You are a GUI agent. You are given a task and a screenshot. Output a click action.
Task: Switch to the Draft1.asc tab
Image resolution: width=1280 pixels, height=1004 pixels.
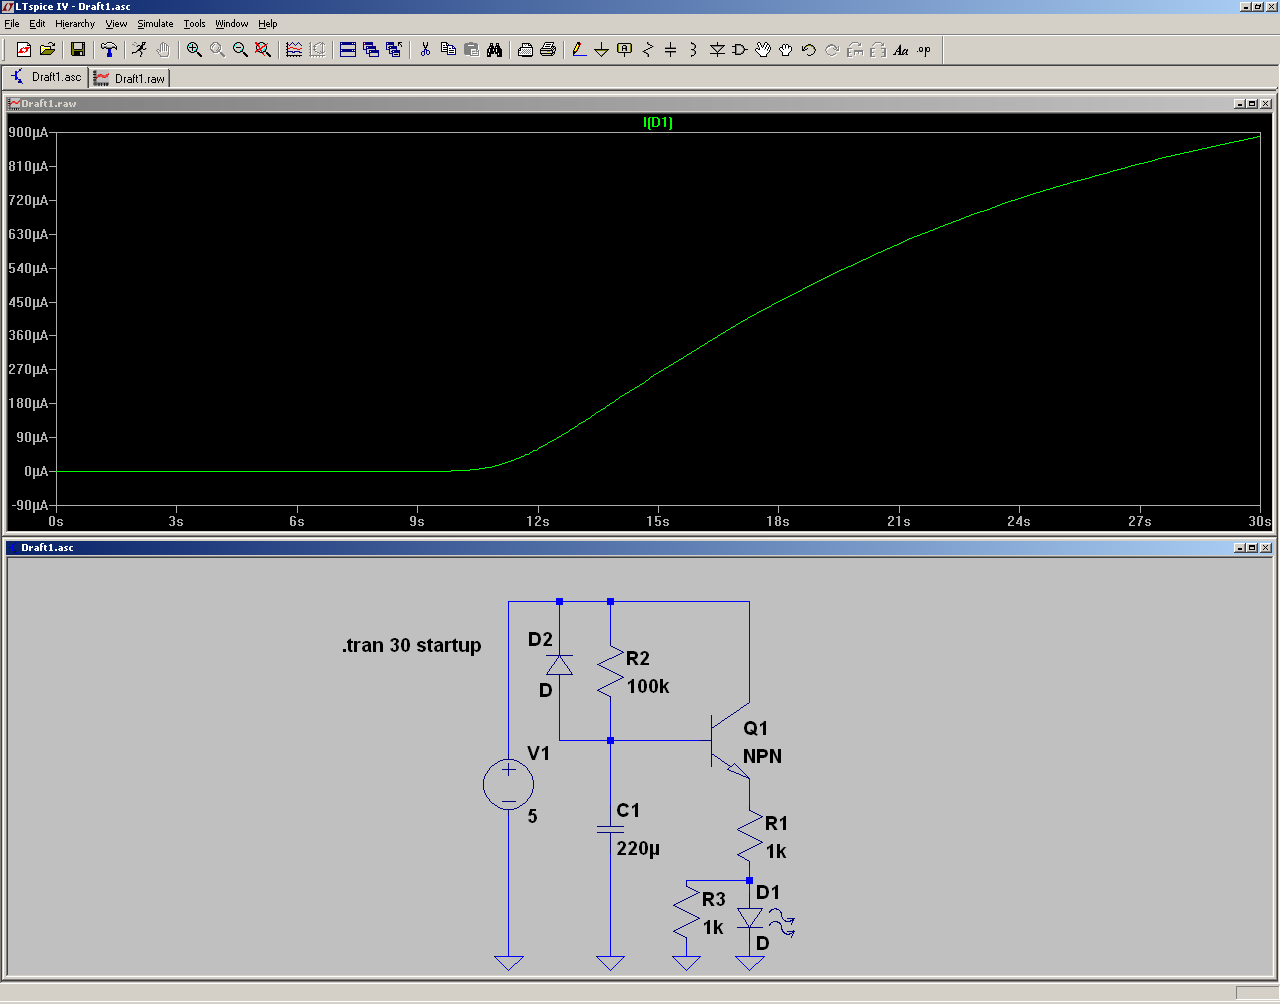point(46,77)
